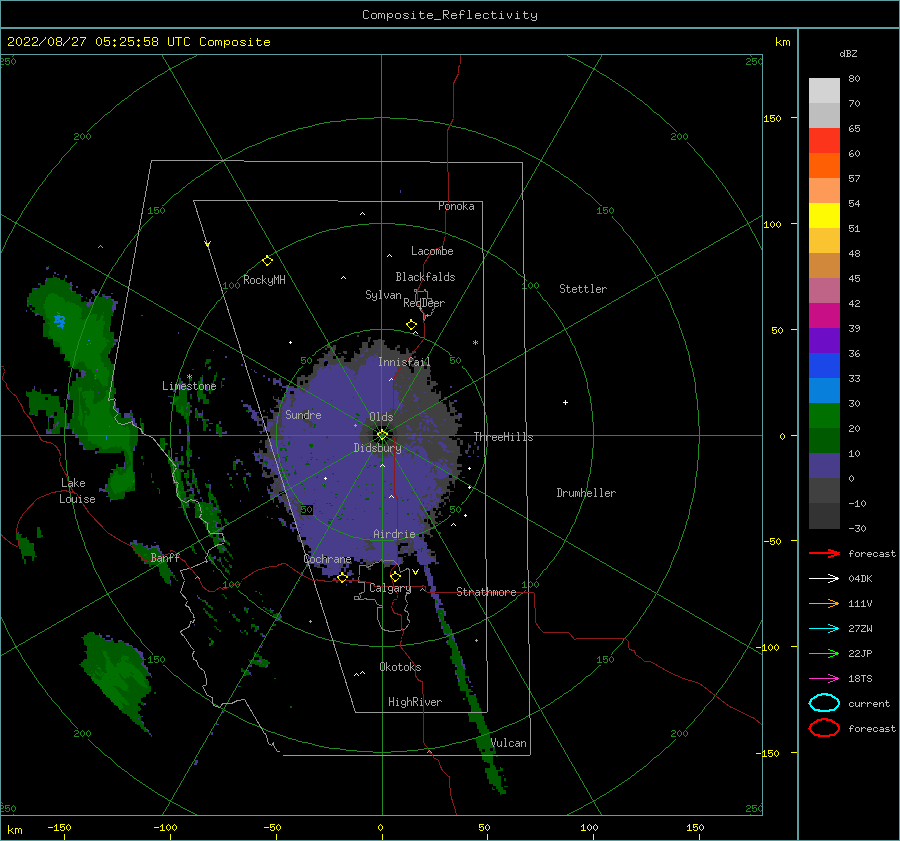Click the Banff label
The width and height of the screenshot is (900, 841).
pos(165,557)
